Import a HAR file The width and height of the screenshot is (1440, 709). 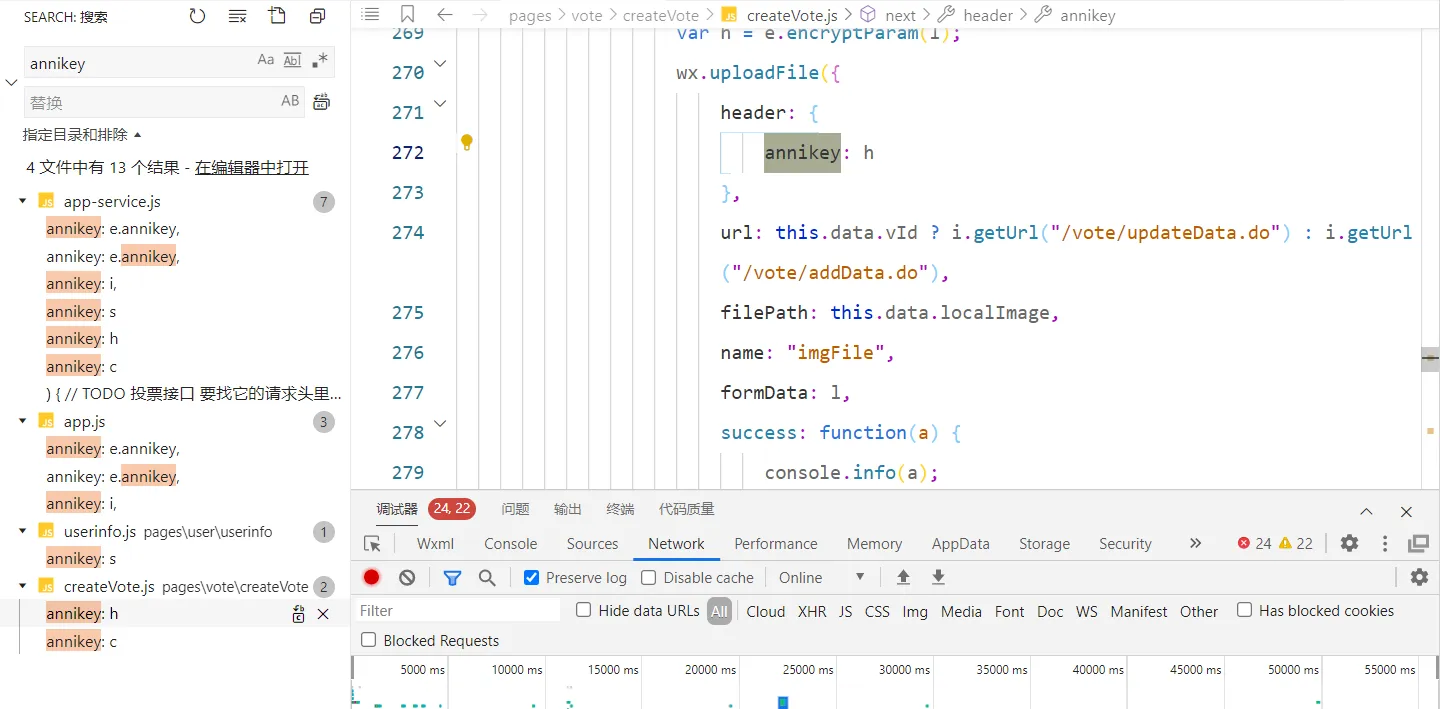(903, 577)
